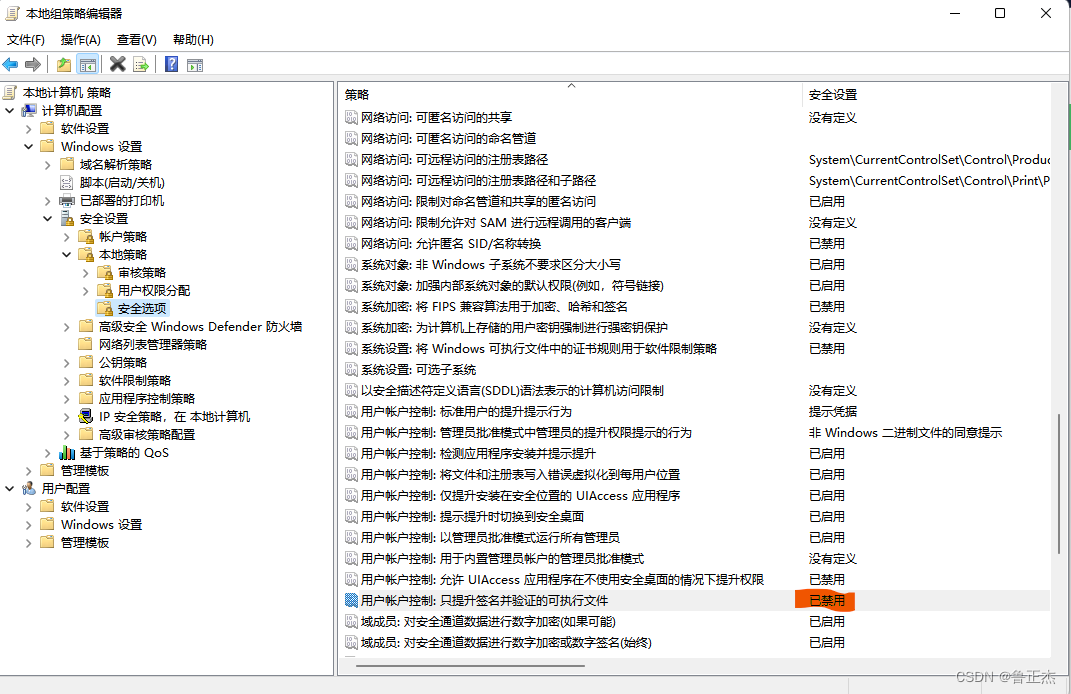
Task: Click the 安全设置 tree node icon
Action: tap(67, 219)
